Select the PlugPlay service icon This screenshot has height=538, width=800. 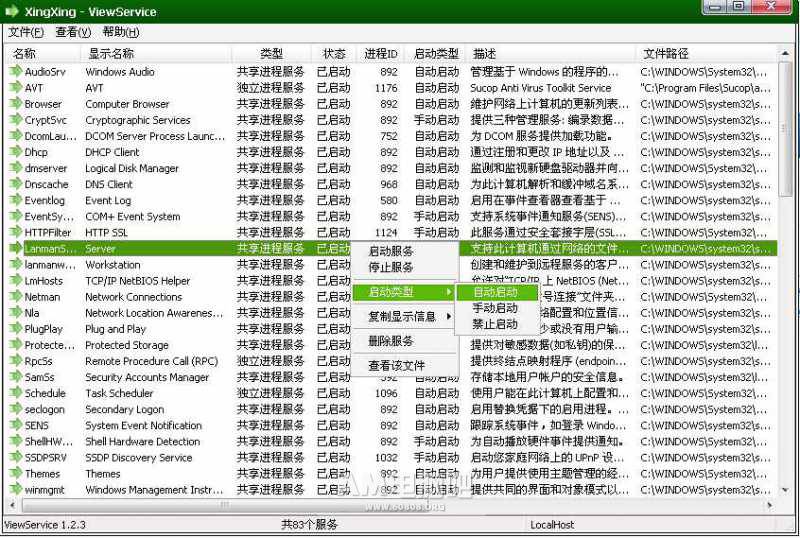pyautogui.click(x=16, y=329)
